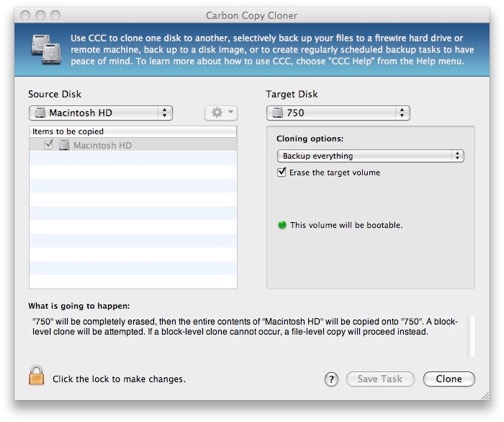Click the window resize grip corner

click(485, 395)
